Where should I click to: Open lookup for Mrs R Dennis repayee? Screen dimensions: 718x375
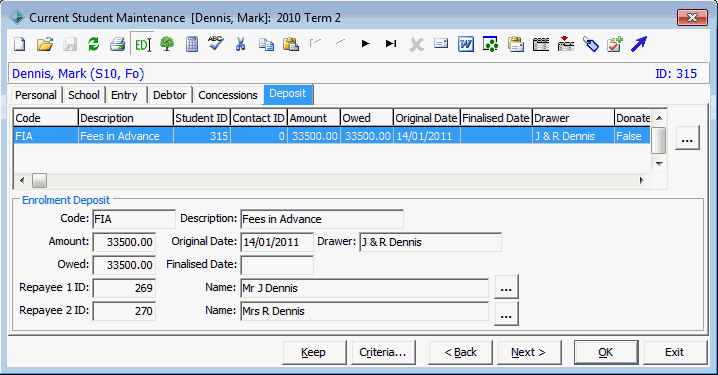[x=506, y=314]
